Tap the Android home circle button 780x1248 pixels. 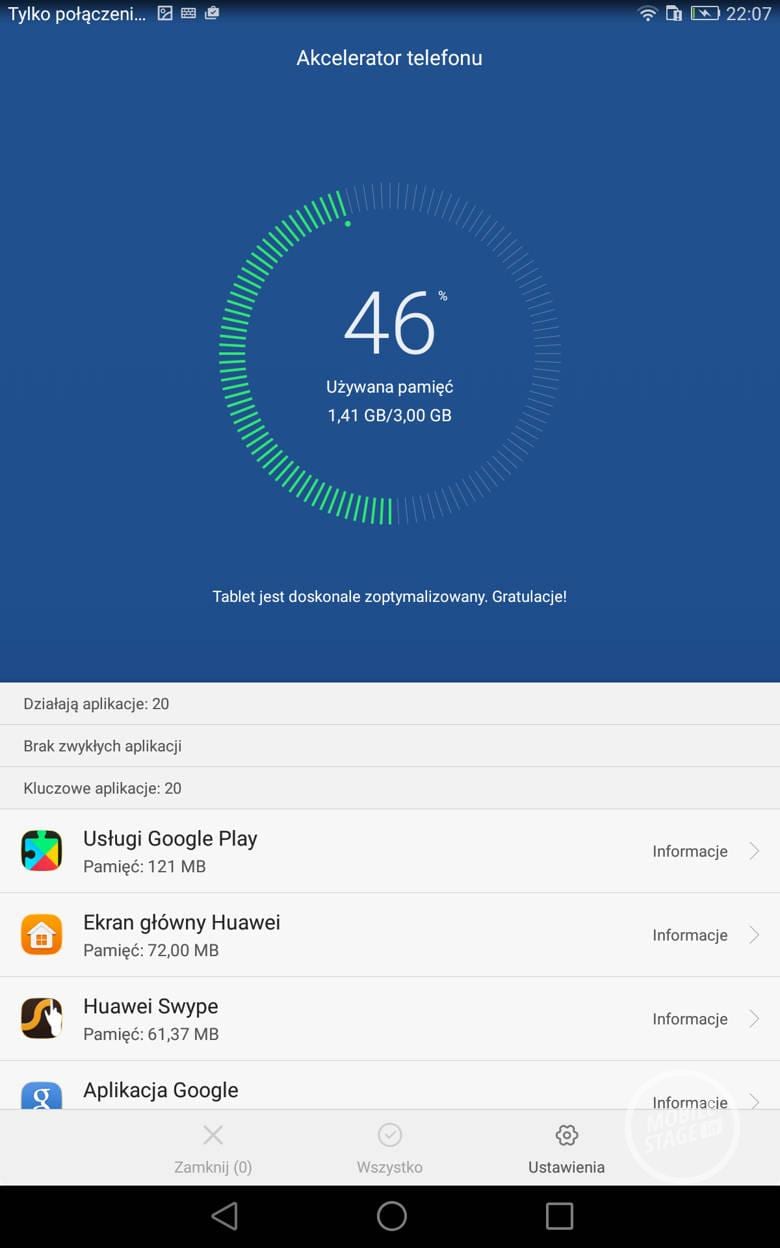(391, 1216)
